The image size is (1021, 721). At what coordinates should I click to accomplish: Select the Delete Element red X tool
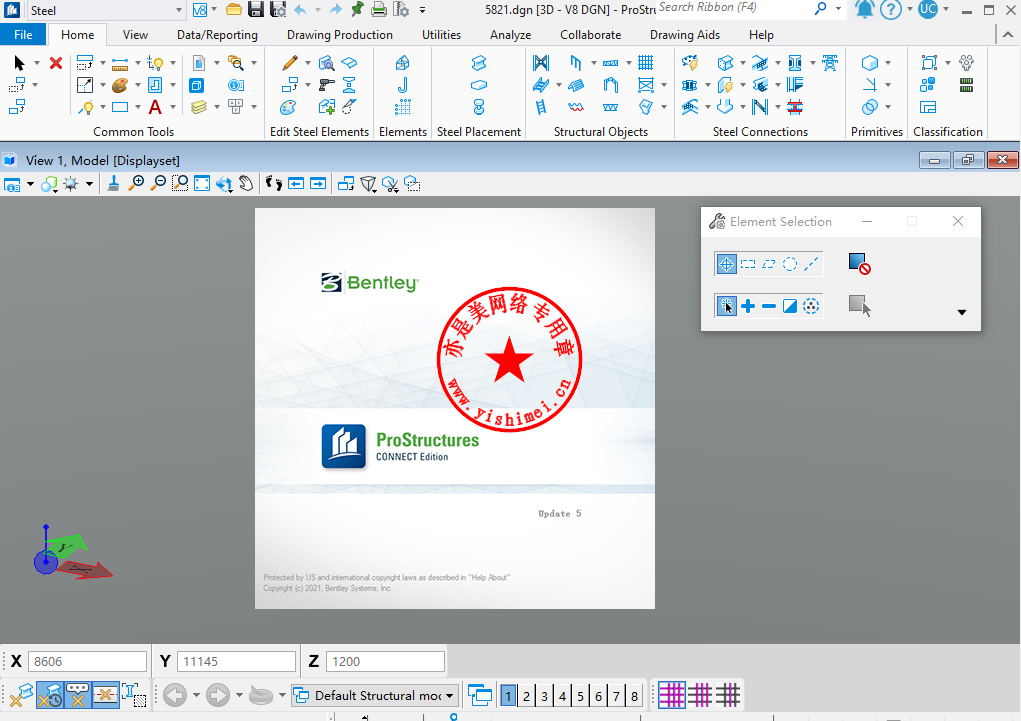[56, 63]
